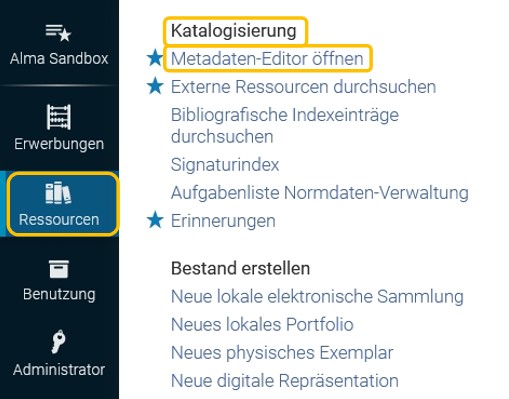This screenshot has height=399, width=509.
Task: Toggle the favorite star beside Erinnerungen
Action: click(x=155, y=220)
